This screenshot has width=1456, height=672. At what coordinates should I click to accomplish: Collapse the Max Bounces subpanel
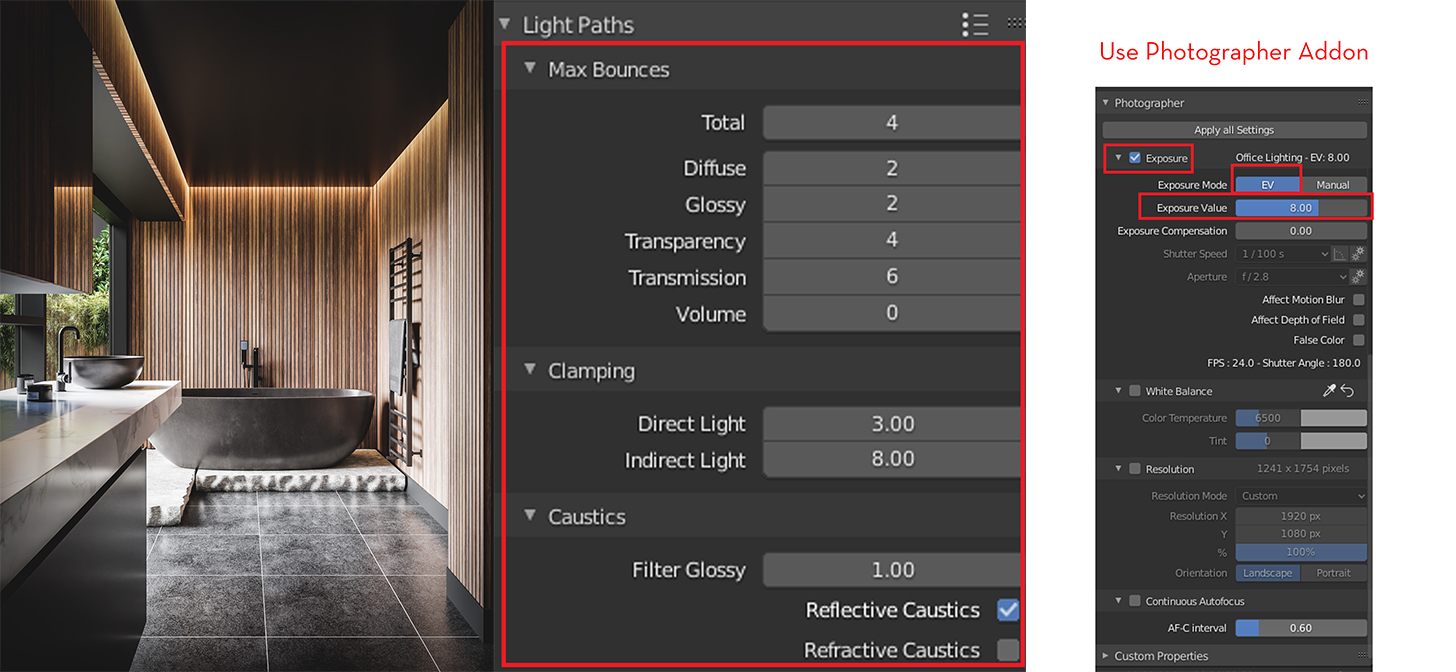pos(530,69)
